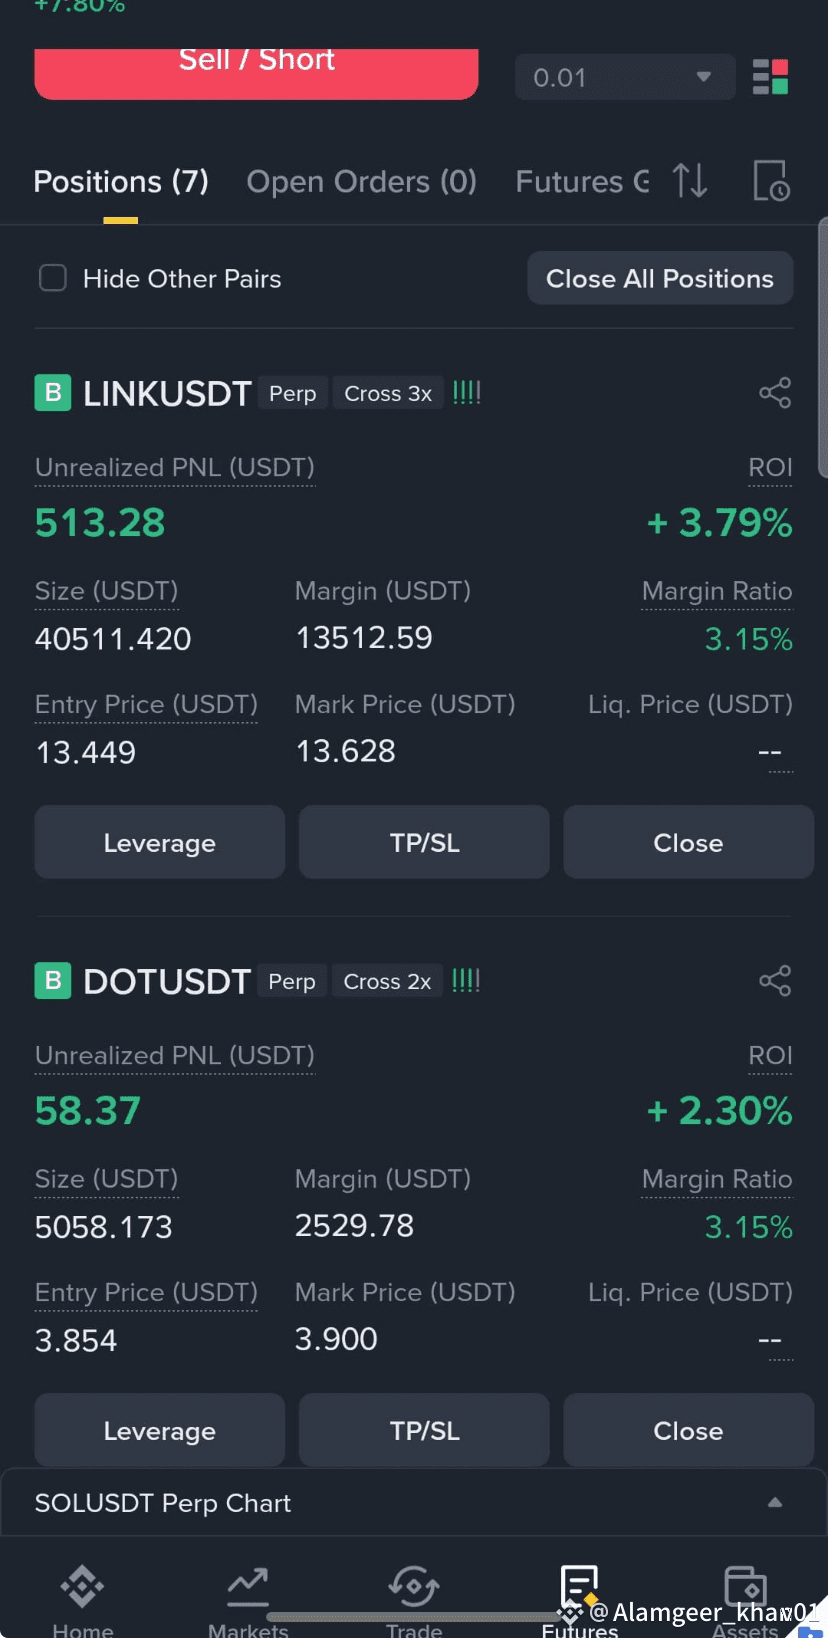Tap the Sell / Short button
The height and width of the screenshot is (1638, 828).
[x=256, y=71]
